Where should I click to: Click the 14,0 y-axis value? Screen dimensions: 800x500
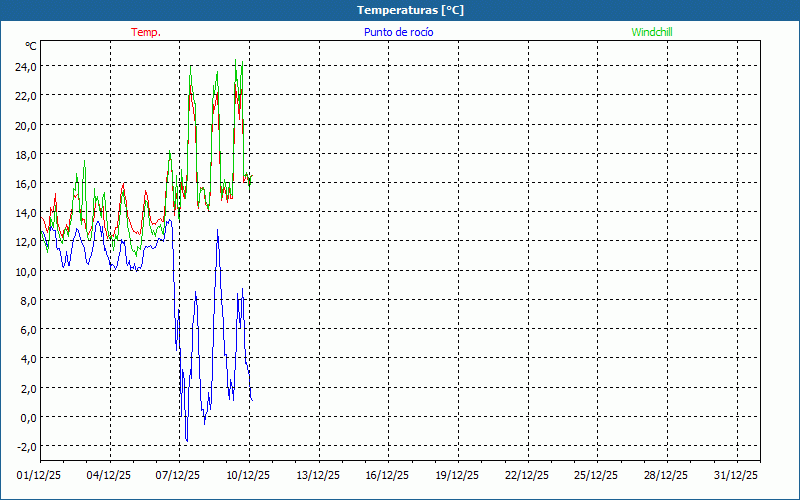[x=26, y=212]
